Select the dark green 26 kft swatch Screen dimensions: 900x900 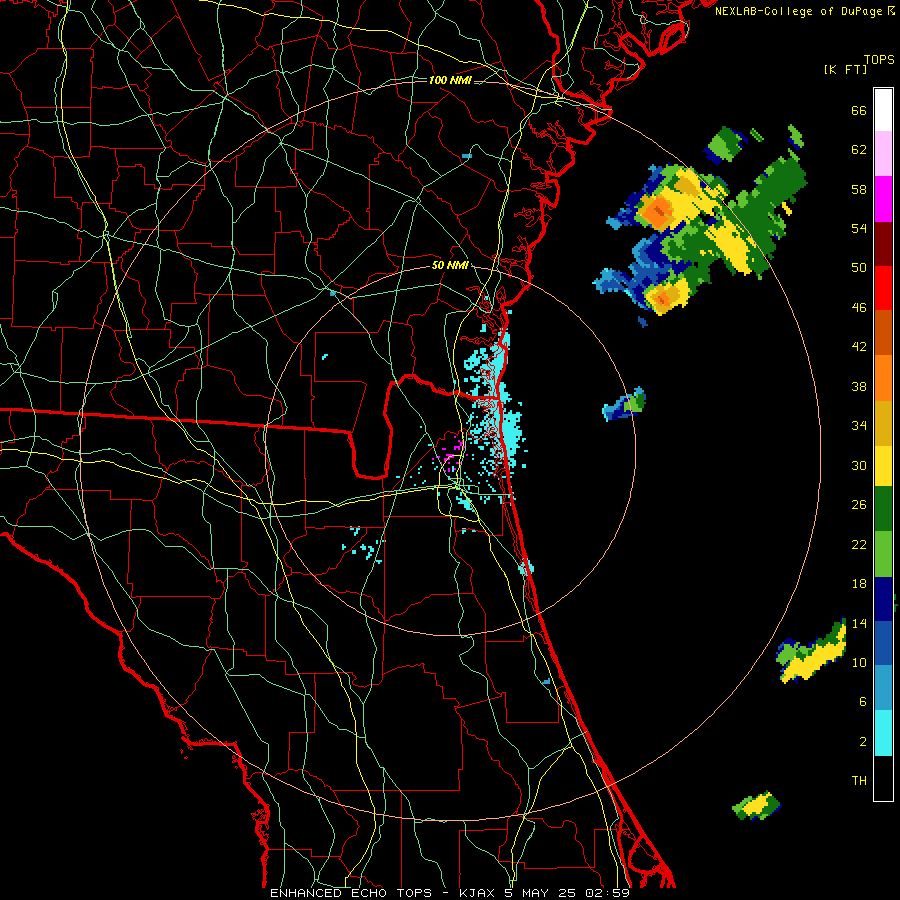883,509
